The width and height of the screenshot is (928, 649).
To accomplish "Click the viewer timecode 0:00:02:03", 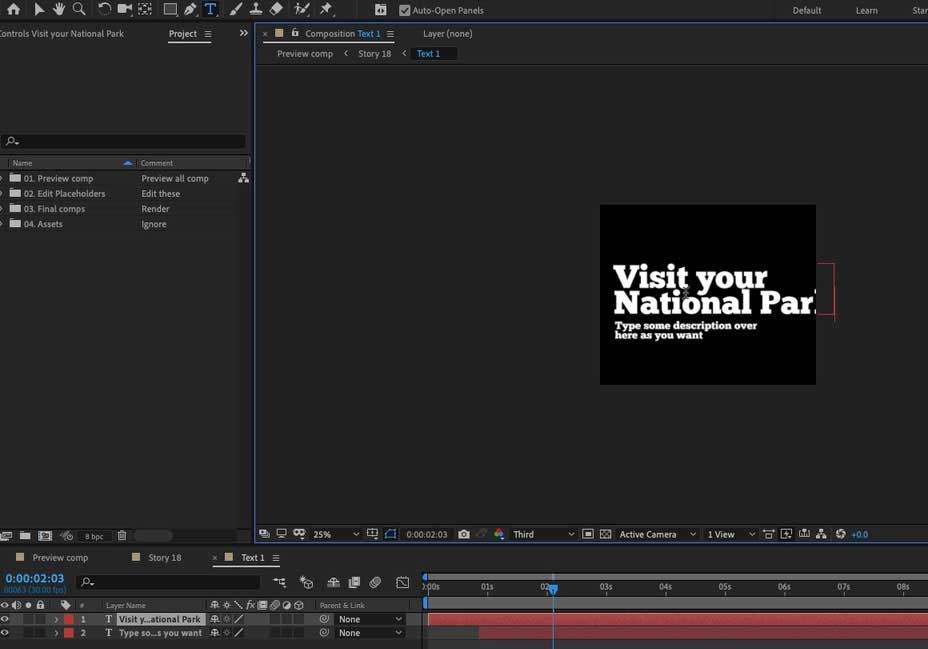I will (427, 534).
